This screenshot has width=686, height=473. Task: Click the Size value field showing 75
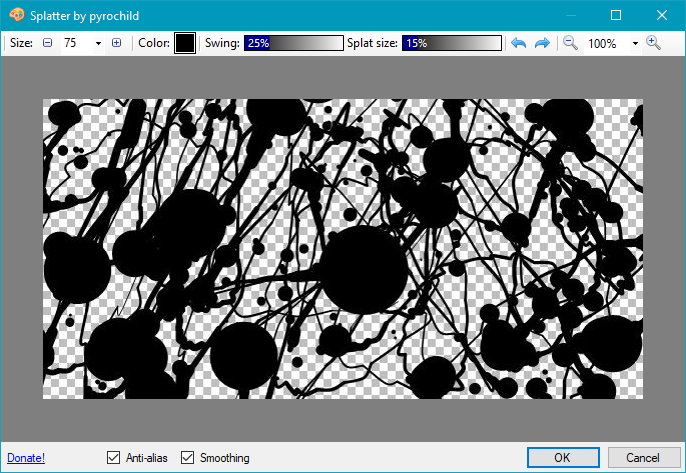click(77, 43)
